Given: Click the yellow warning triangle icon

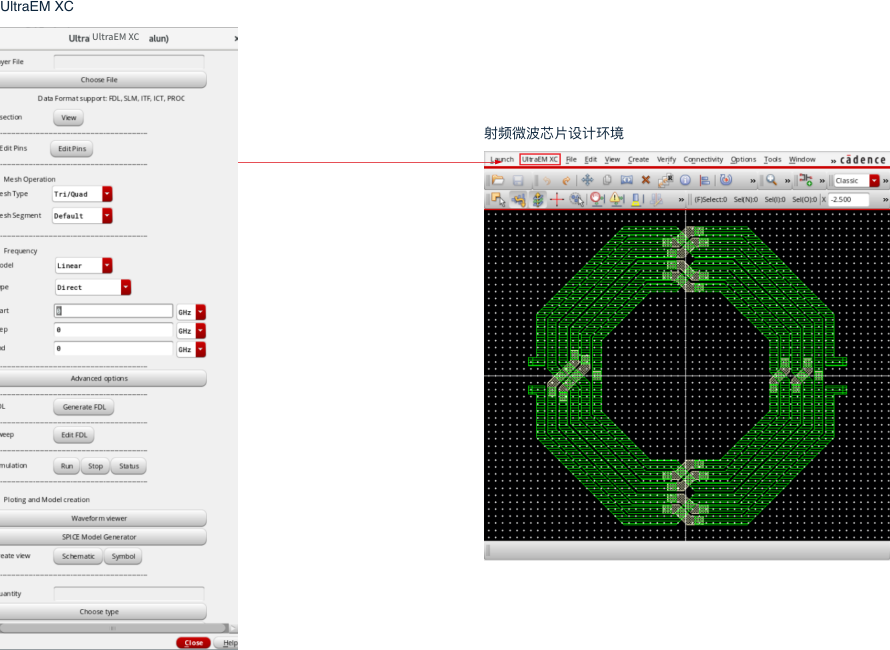Looking at the screenshot, I should tap(616, 199).
